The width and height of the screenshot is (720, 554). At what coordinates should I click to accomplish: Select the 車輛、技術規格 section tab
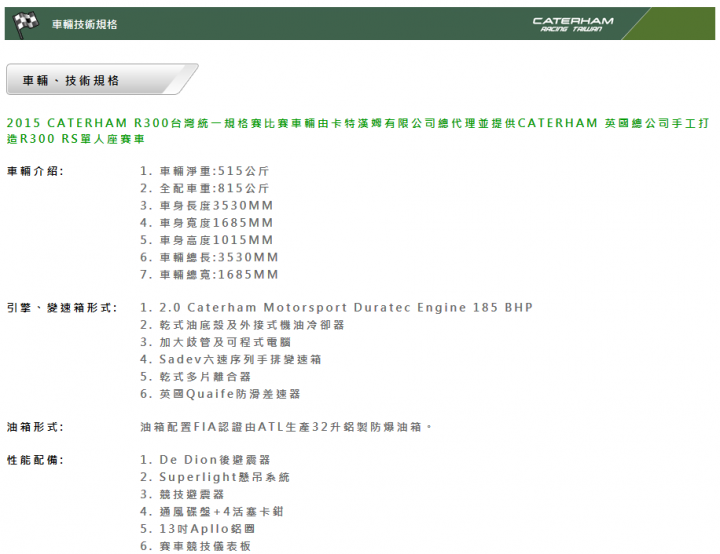102,79
